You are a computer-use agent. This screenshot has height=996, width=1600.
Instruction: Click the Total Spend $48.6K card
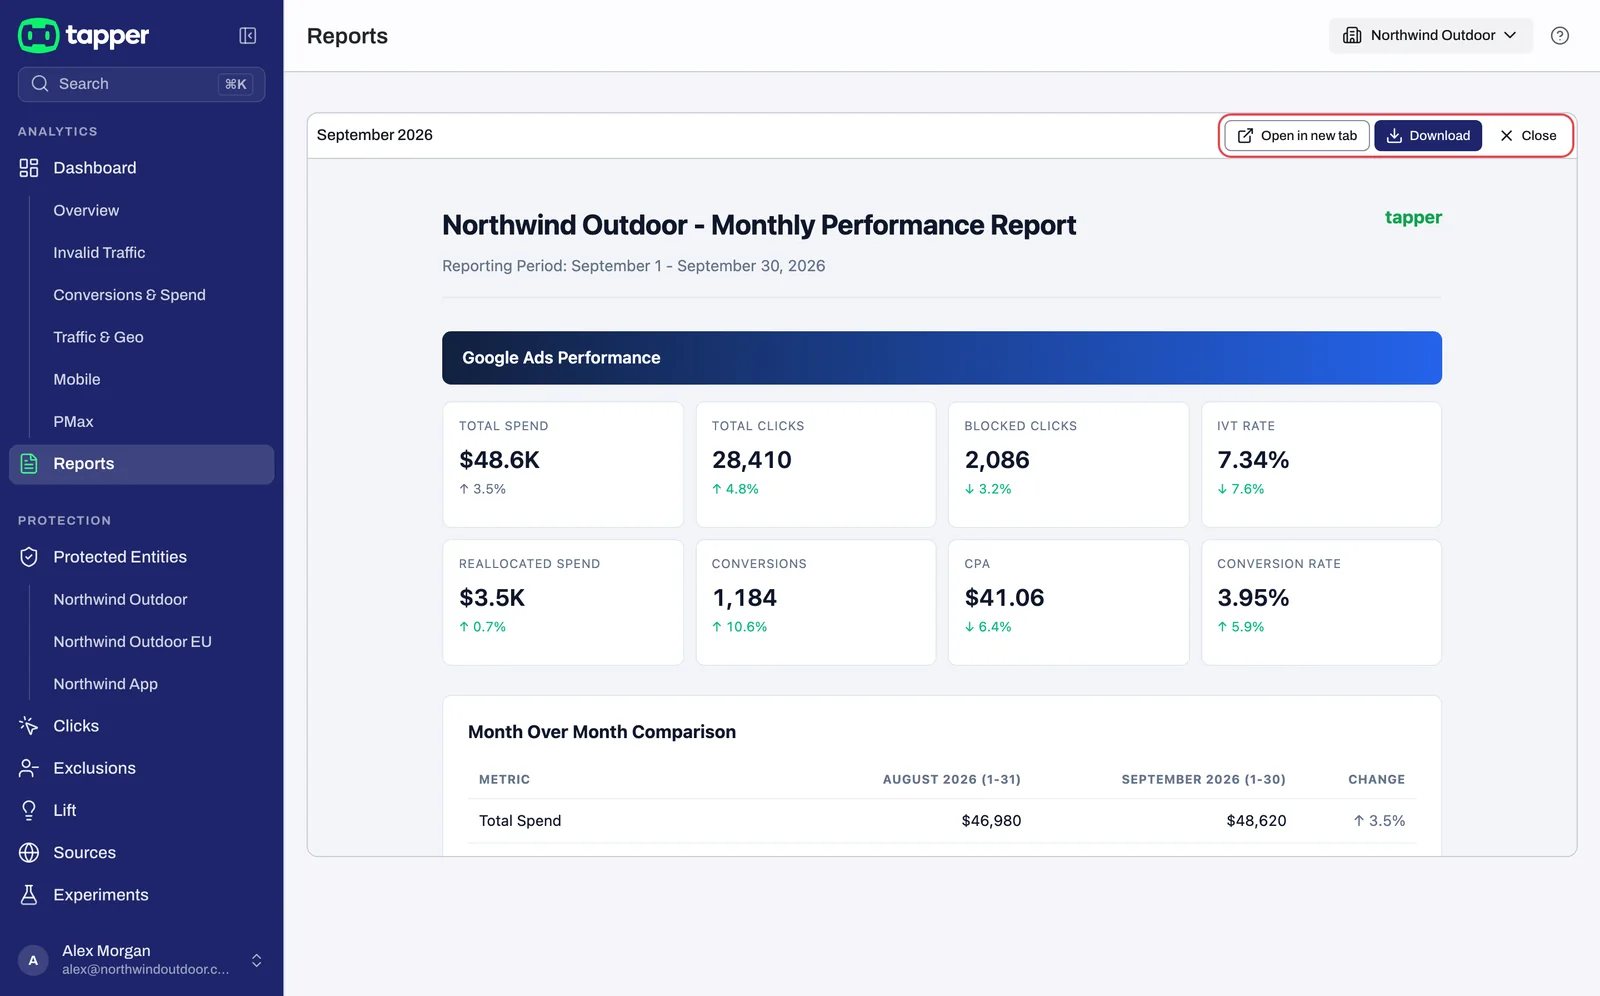pos(563,464)
